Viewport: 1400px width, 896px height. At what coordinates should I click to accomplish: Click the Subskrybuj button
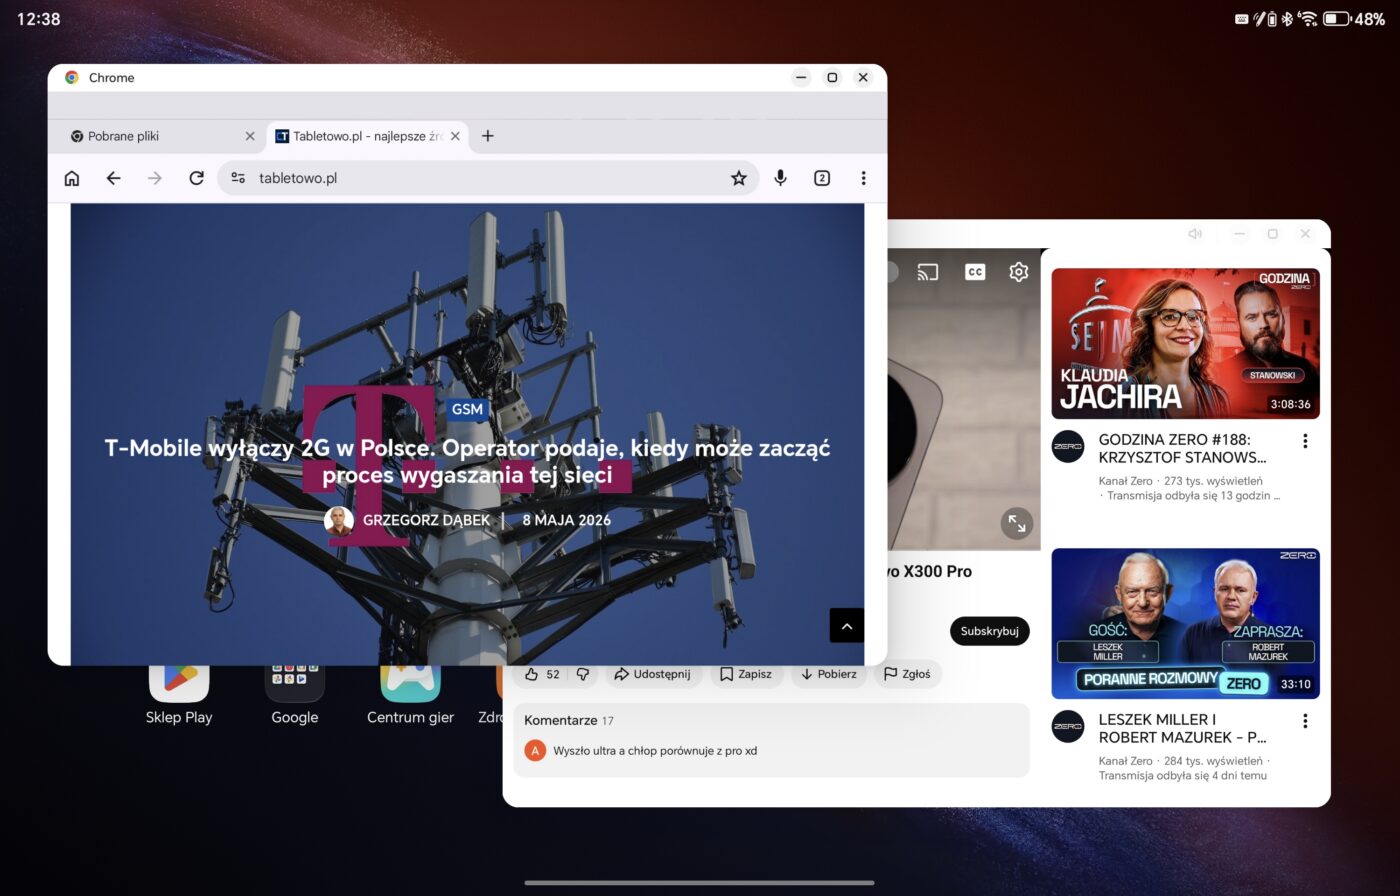[x=989, y=631]
